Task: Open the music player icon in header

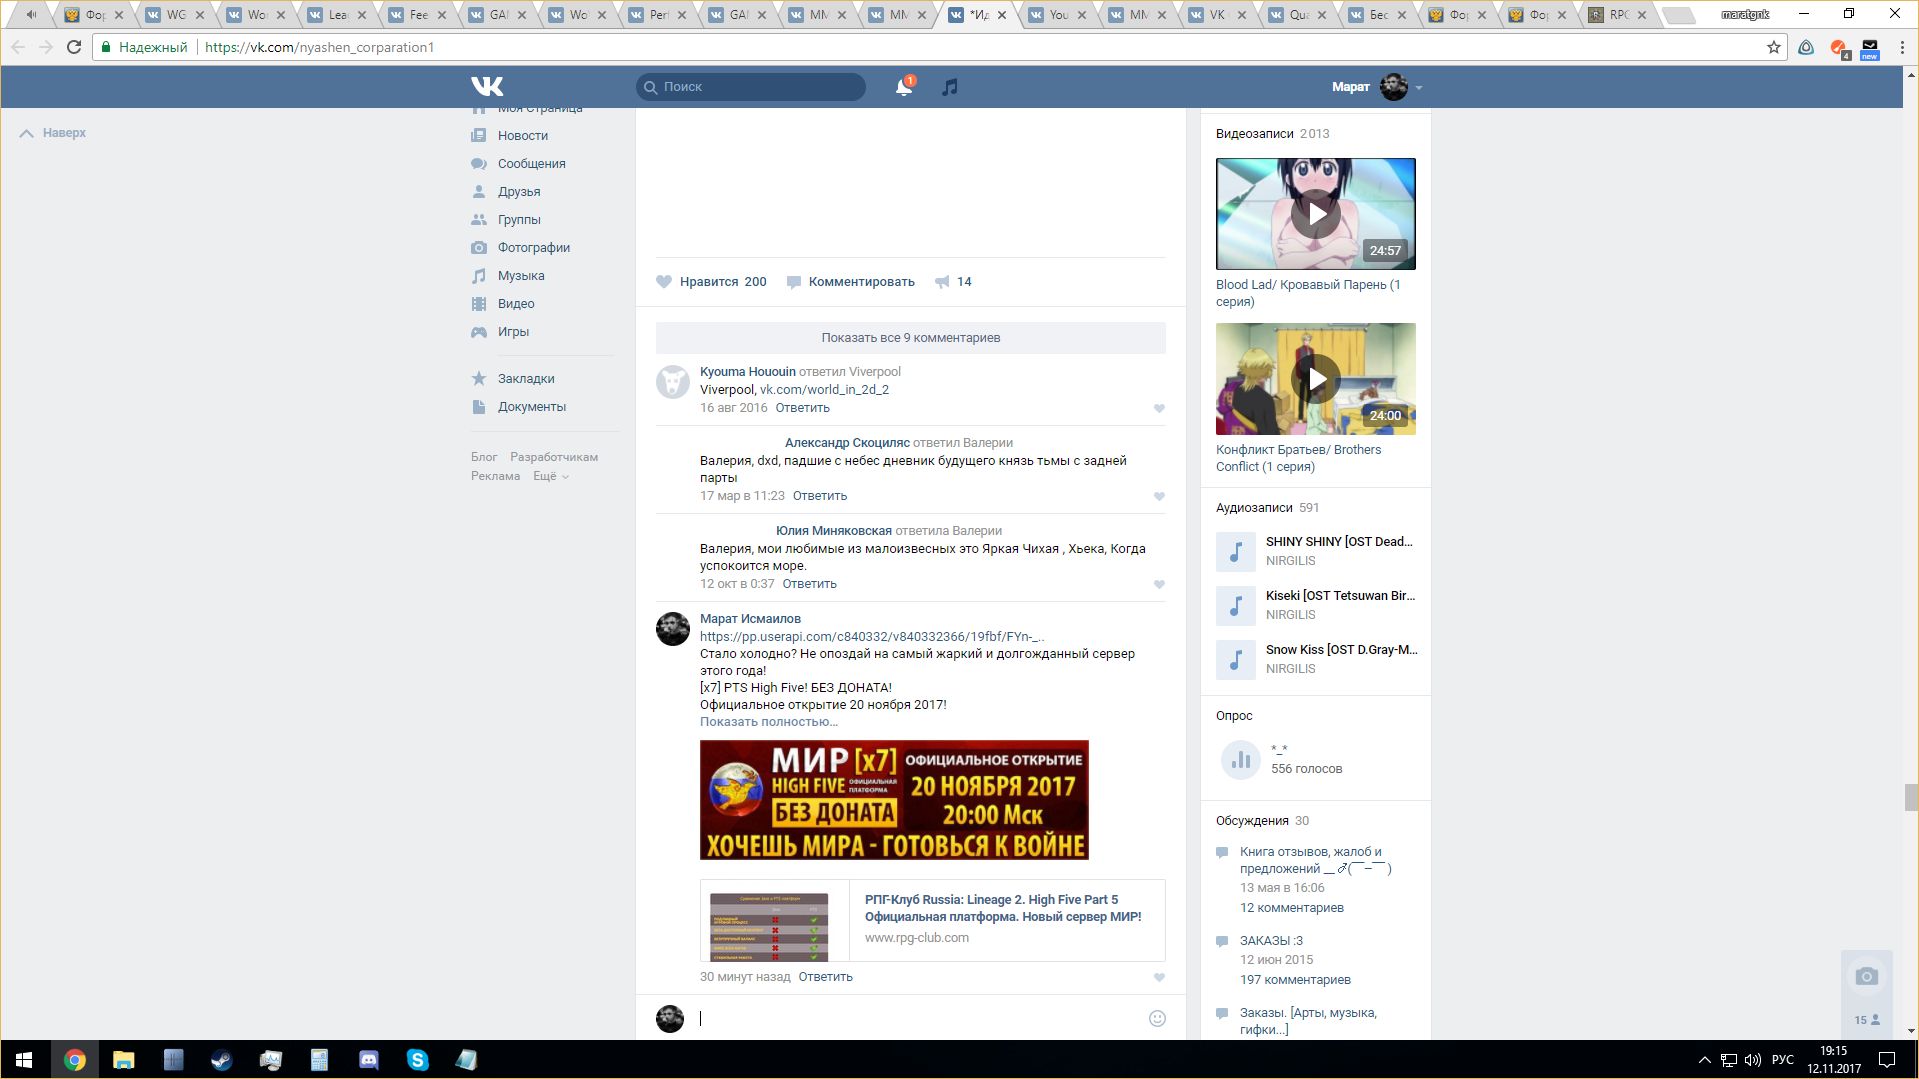Action: (x=949, y=87)
